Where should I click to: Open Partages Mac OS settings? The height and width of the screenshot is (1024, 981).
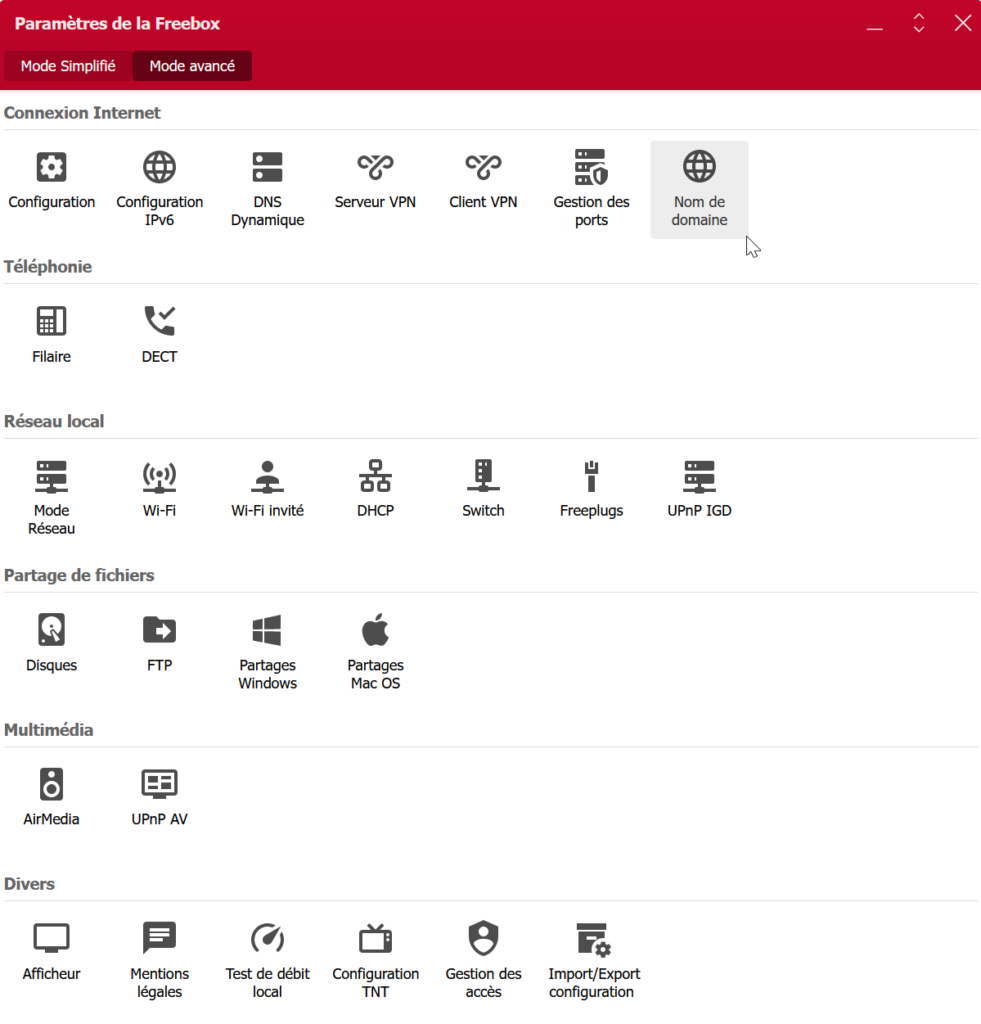pyautogui.click(x=375, y=631)
